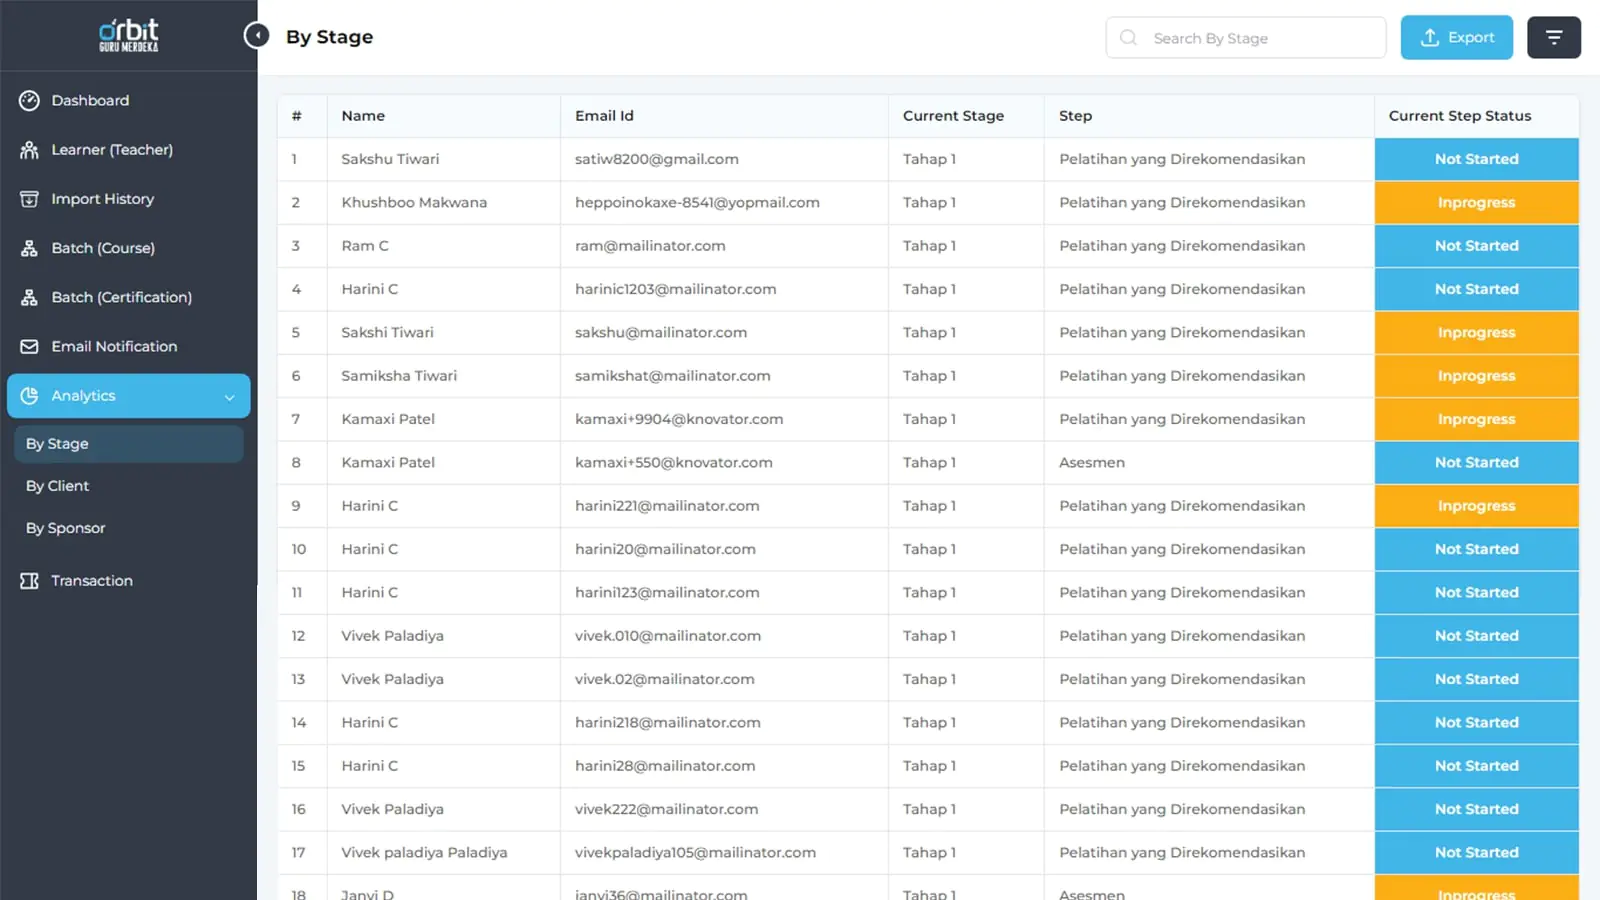Viewport: 1600px width, 900px height.
Task: Click email harini20@mailinator.com
Action: (665, 549)
